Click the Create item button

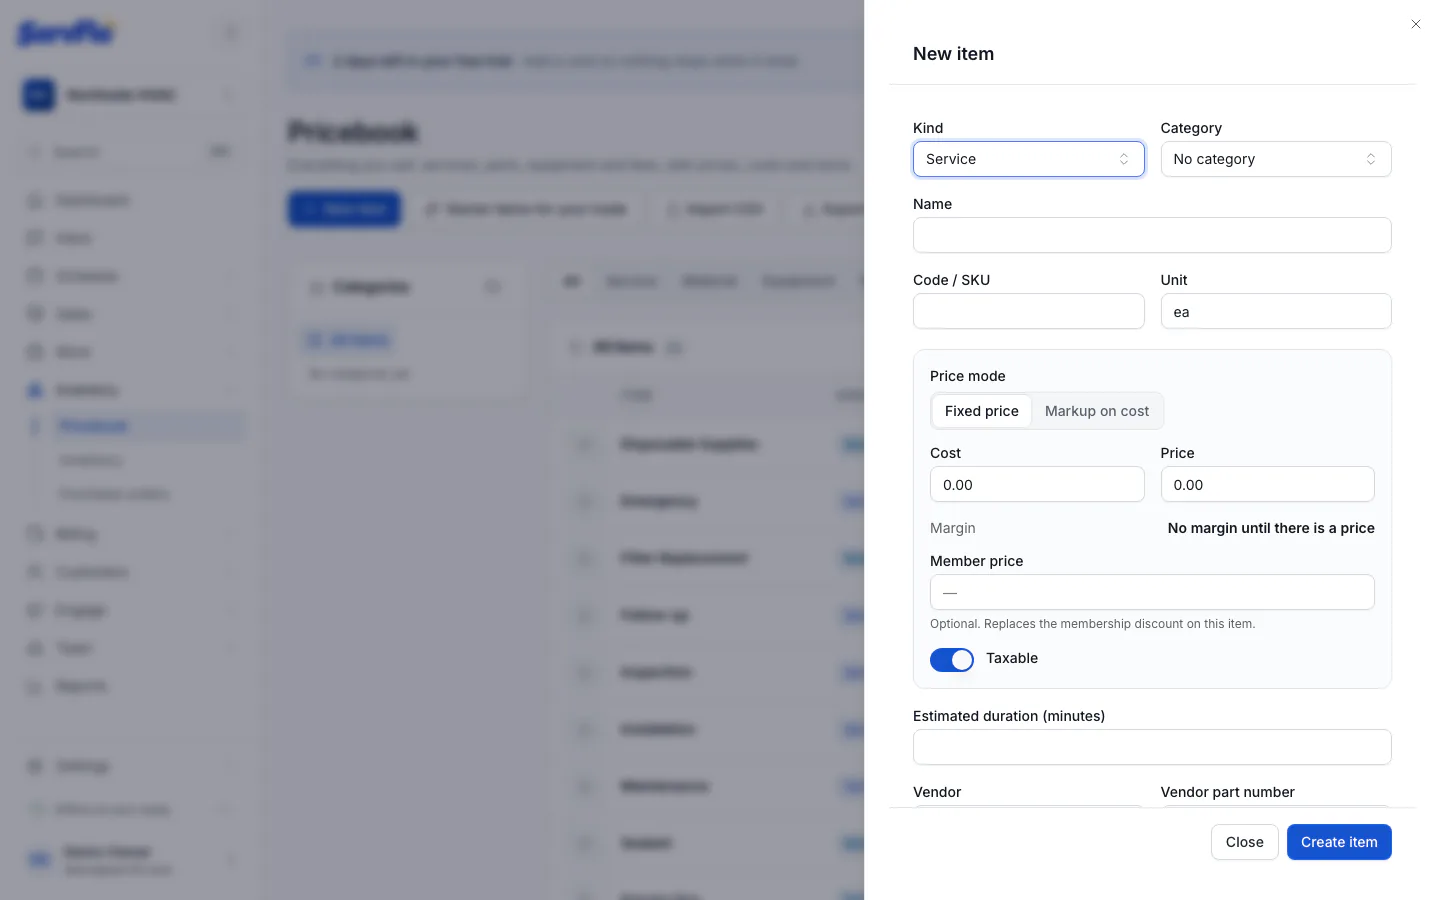pyautogui.click(x=1339, y=842)
